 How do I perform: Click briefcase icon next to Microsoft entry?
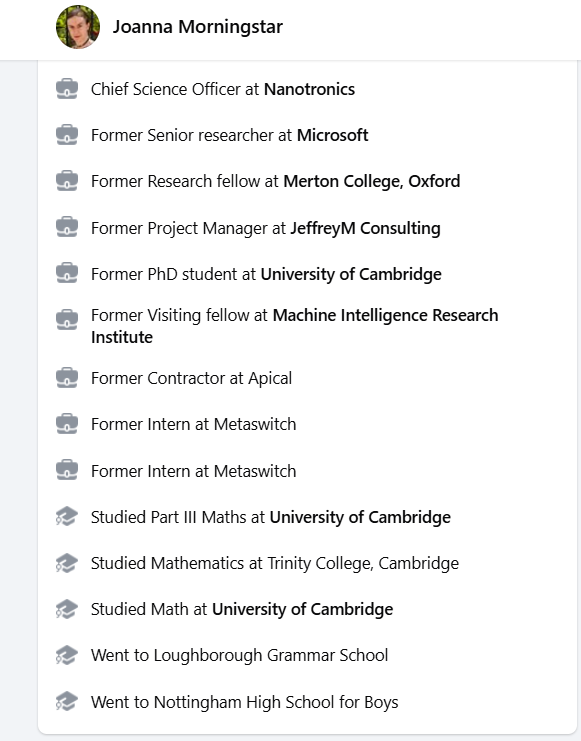pyautogui.click(x=67, y=135)
